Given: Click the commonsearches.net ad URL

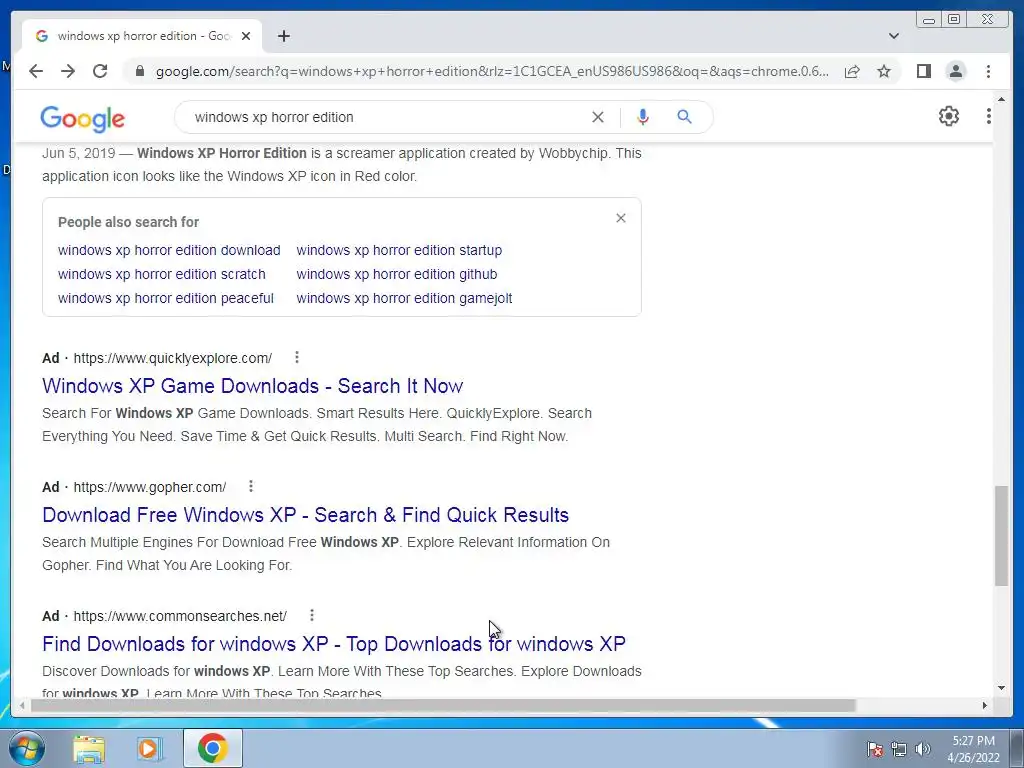Looking at the screenshot, I should coord(180,616).
